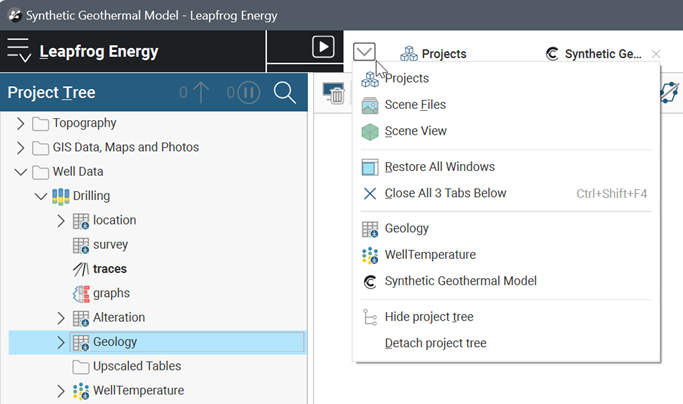Click the pause processing queue icon
Image resolution: width=683 pixels, height=404 pixels.
[x=248, y=93]
